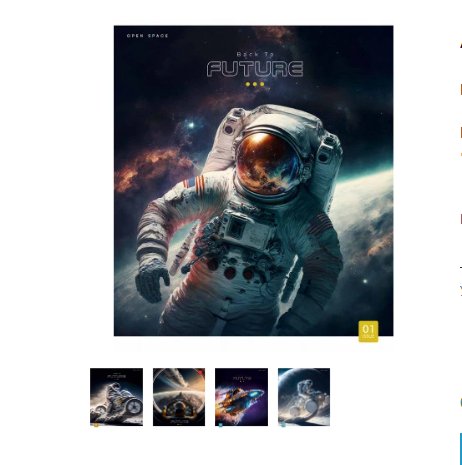Image resolution: width=462 pixels, height=465 pixels.
Task: Click the OPEN SPACE label
Action: (x=148, y=36)
